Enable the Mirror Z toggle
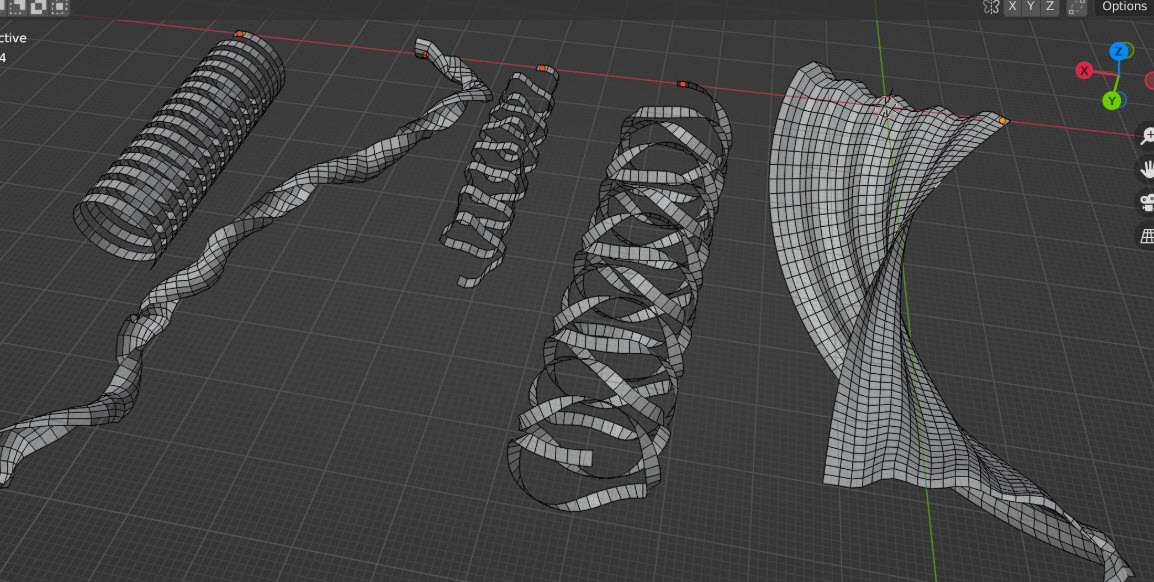Screen dimensions: 1154x582 click(1049, 6)
